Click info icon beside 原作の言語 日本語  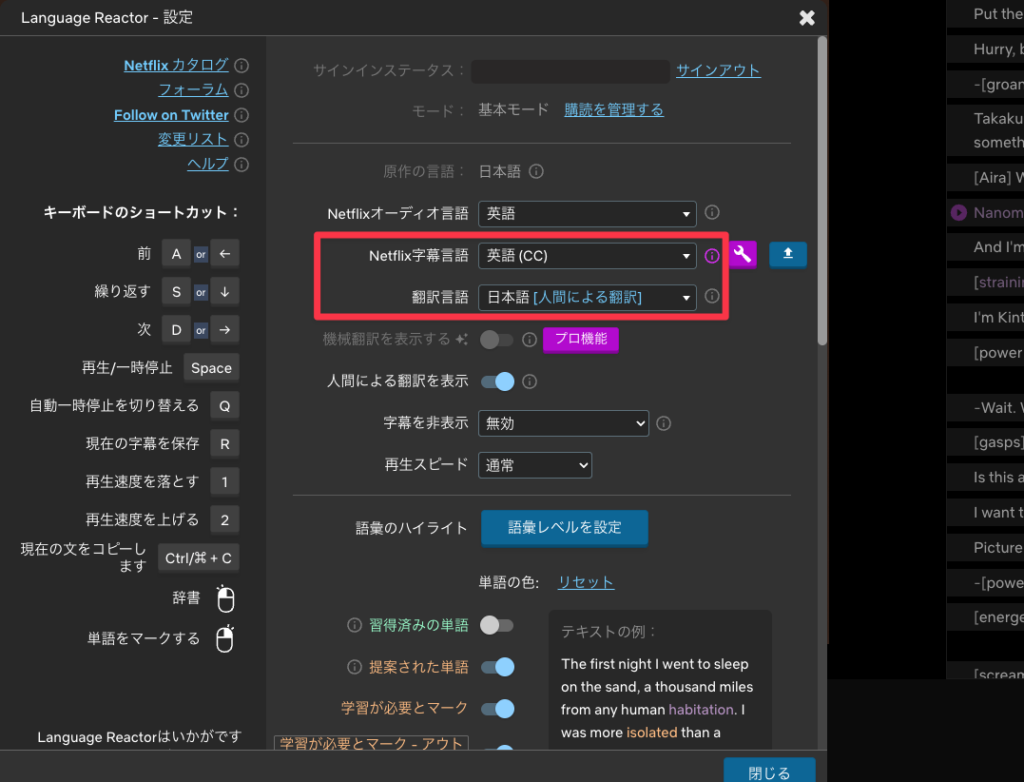535,171
